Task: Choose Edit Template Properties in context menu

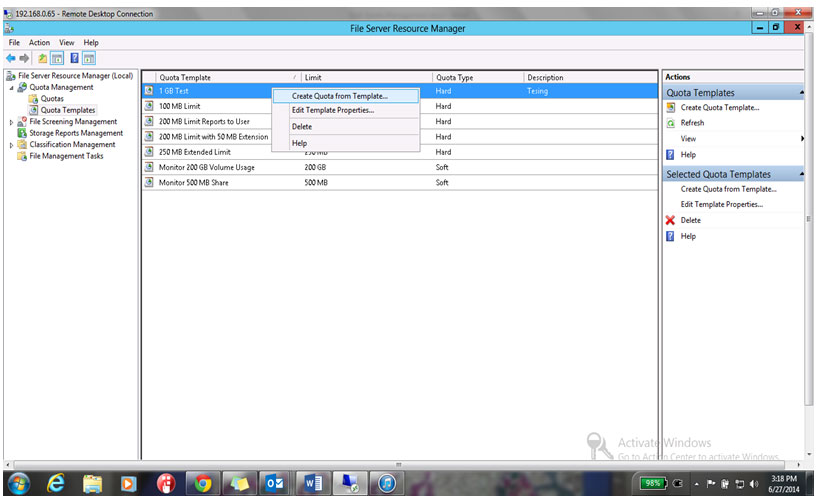Action: pyautogui.click(x=346, y=110)
